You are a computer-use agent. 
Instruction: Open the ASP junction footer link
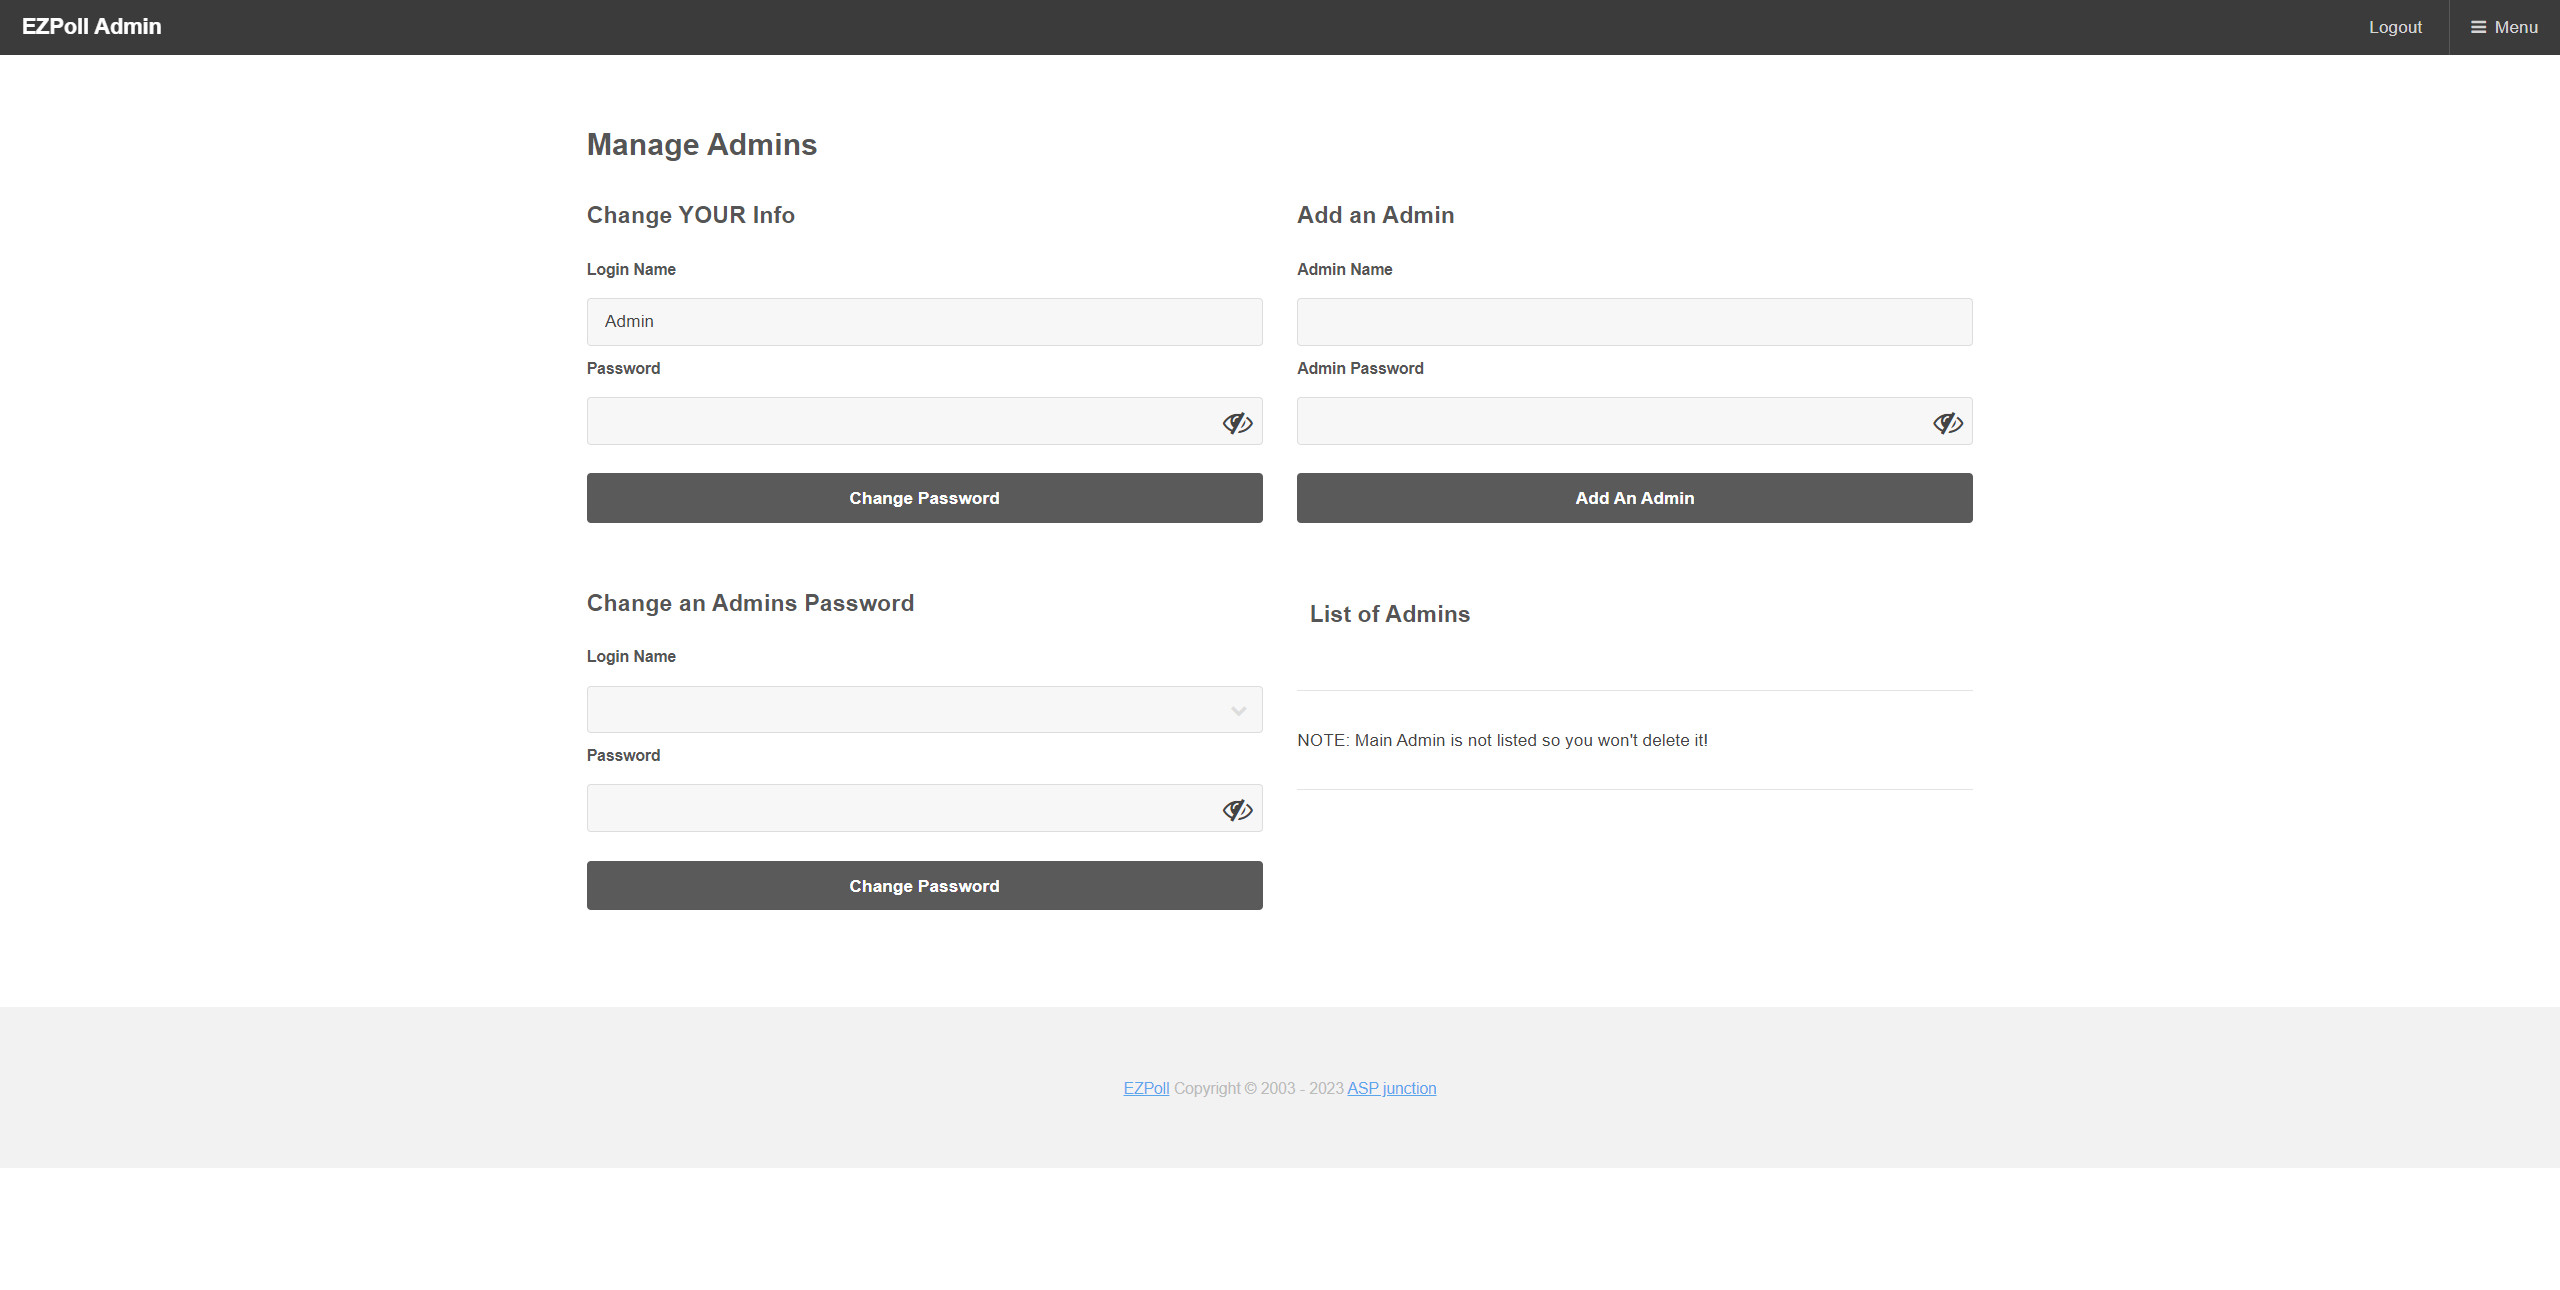1391,1088
